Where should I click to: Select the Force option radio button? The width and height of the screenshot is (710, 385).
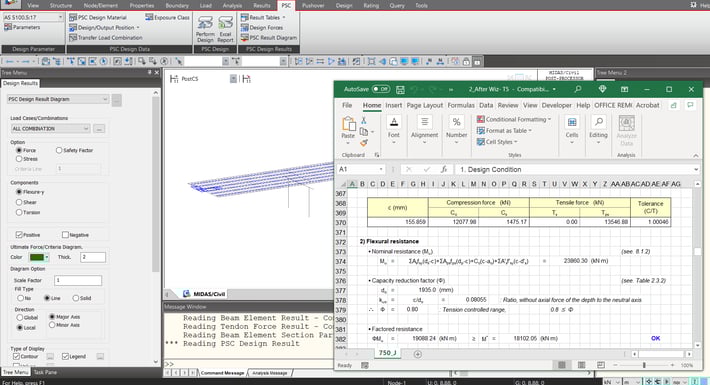19,150
